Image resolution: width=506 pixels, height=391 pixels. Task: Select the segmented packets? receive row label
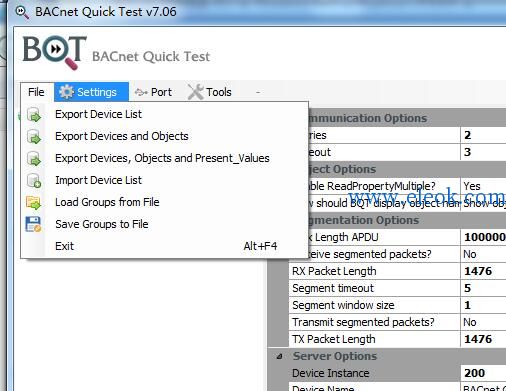tap(369, 254)
